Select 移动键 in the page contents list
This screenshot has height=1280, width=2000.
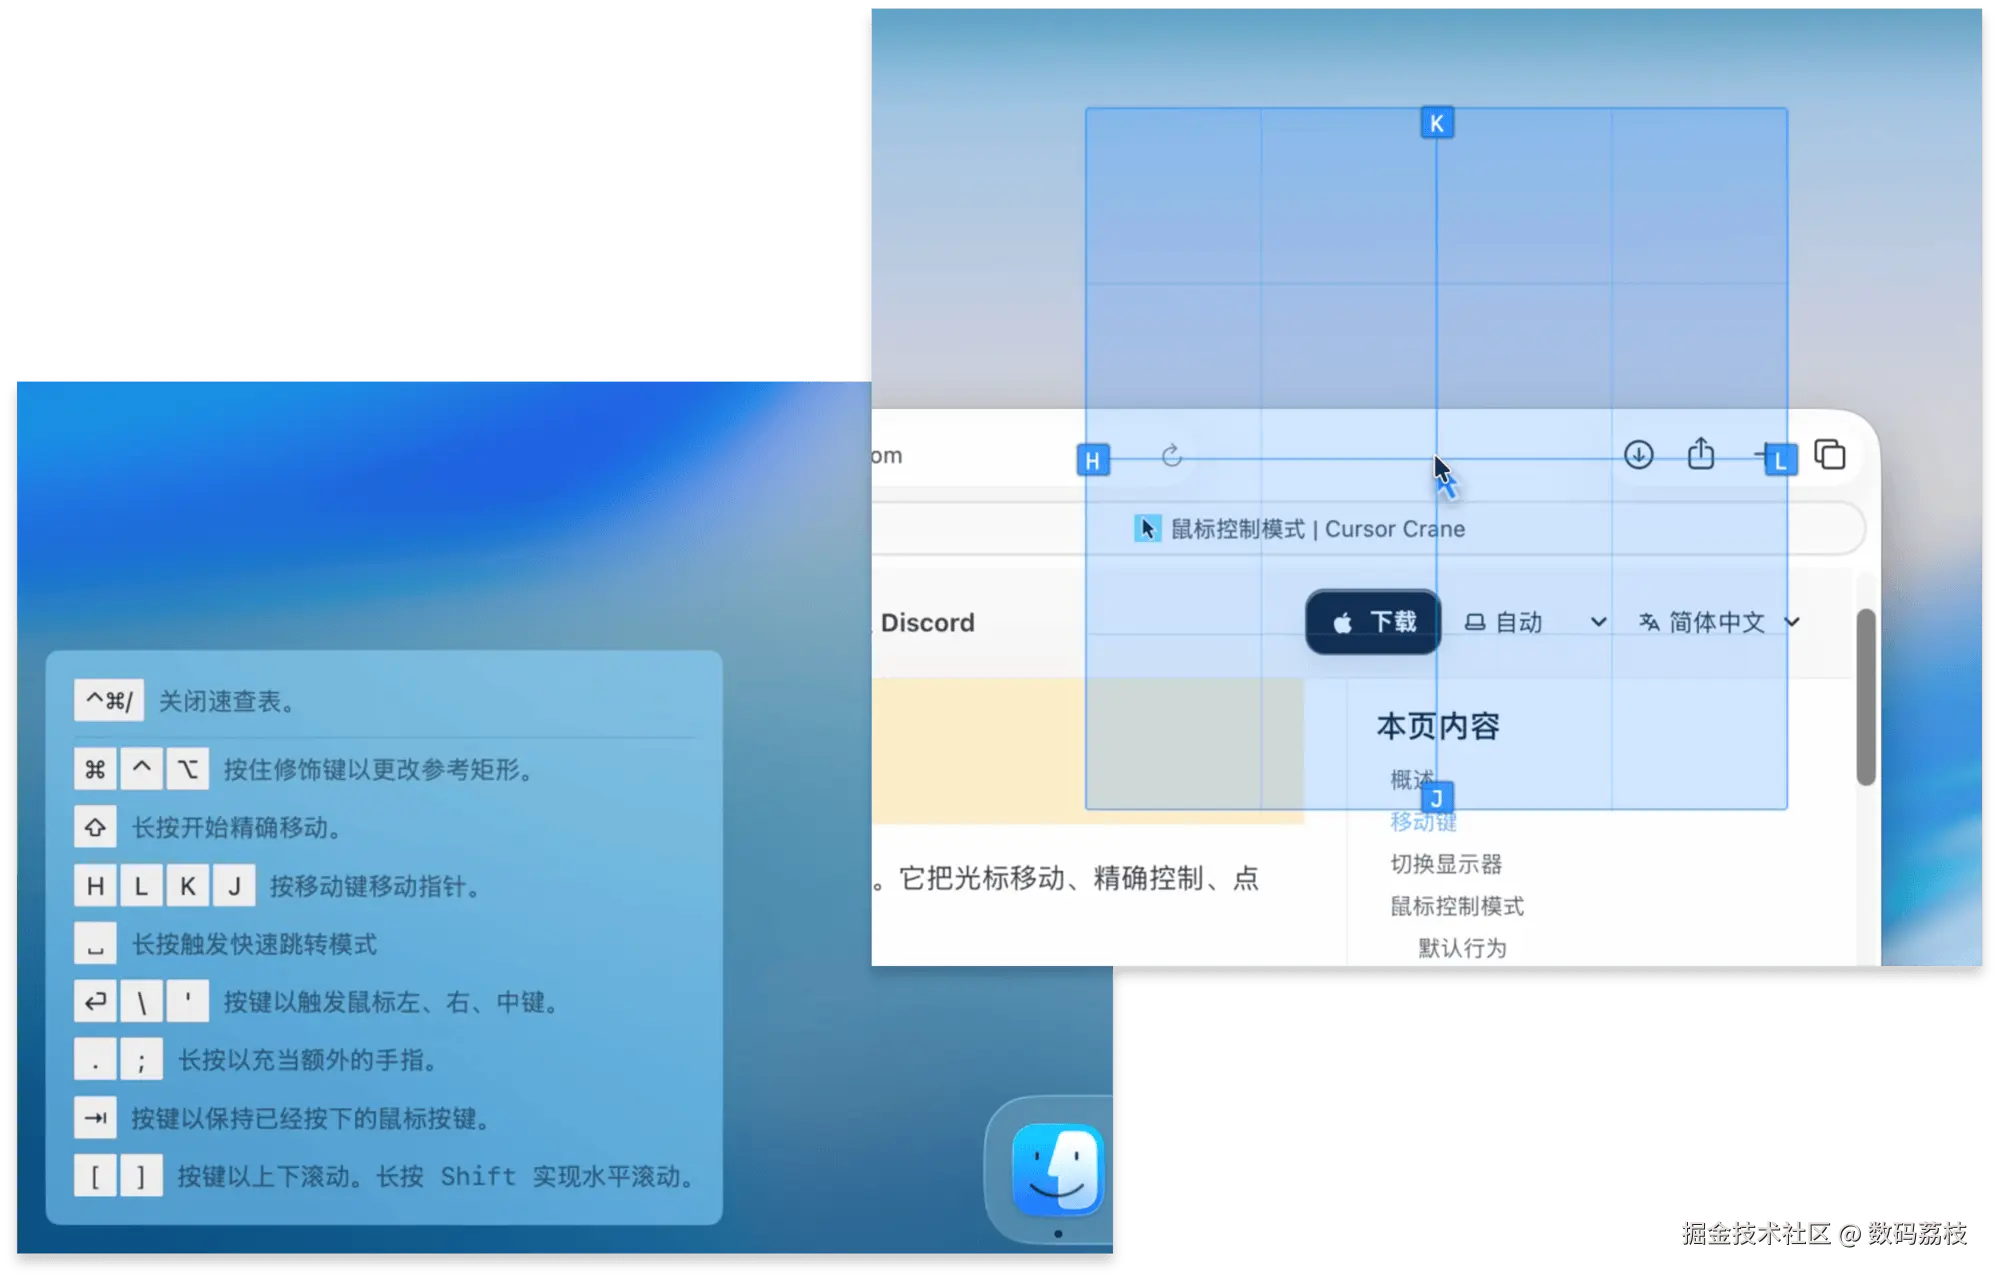pos(1423,822)
